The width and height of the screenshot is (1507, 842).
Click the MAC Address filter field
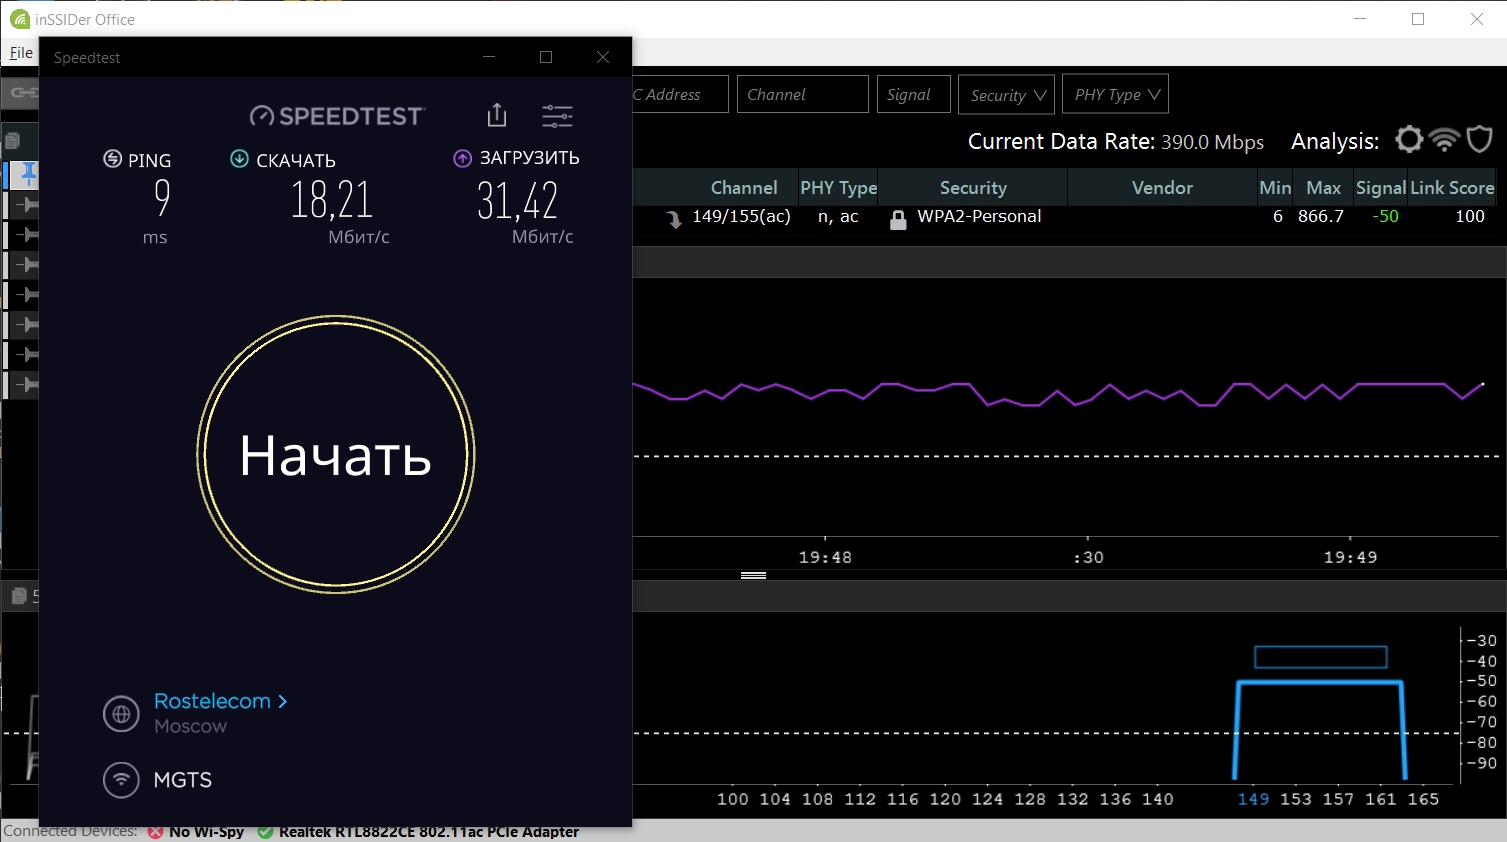click(x=680, y=94)
